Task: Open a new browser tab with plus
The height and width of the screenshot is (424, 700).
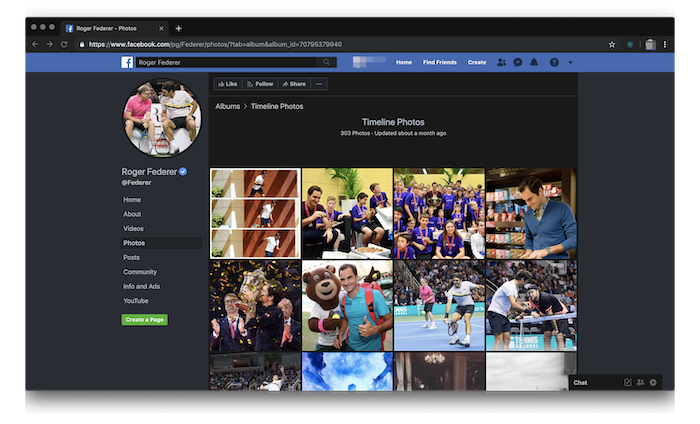Action: click(178, 28)
